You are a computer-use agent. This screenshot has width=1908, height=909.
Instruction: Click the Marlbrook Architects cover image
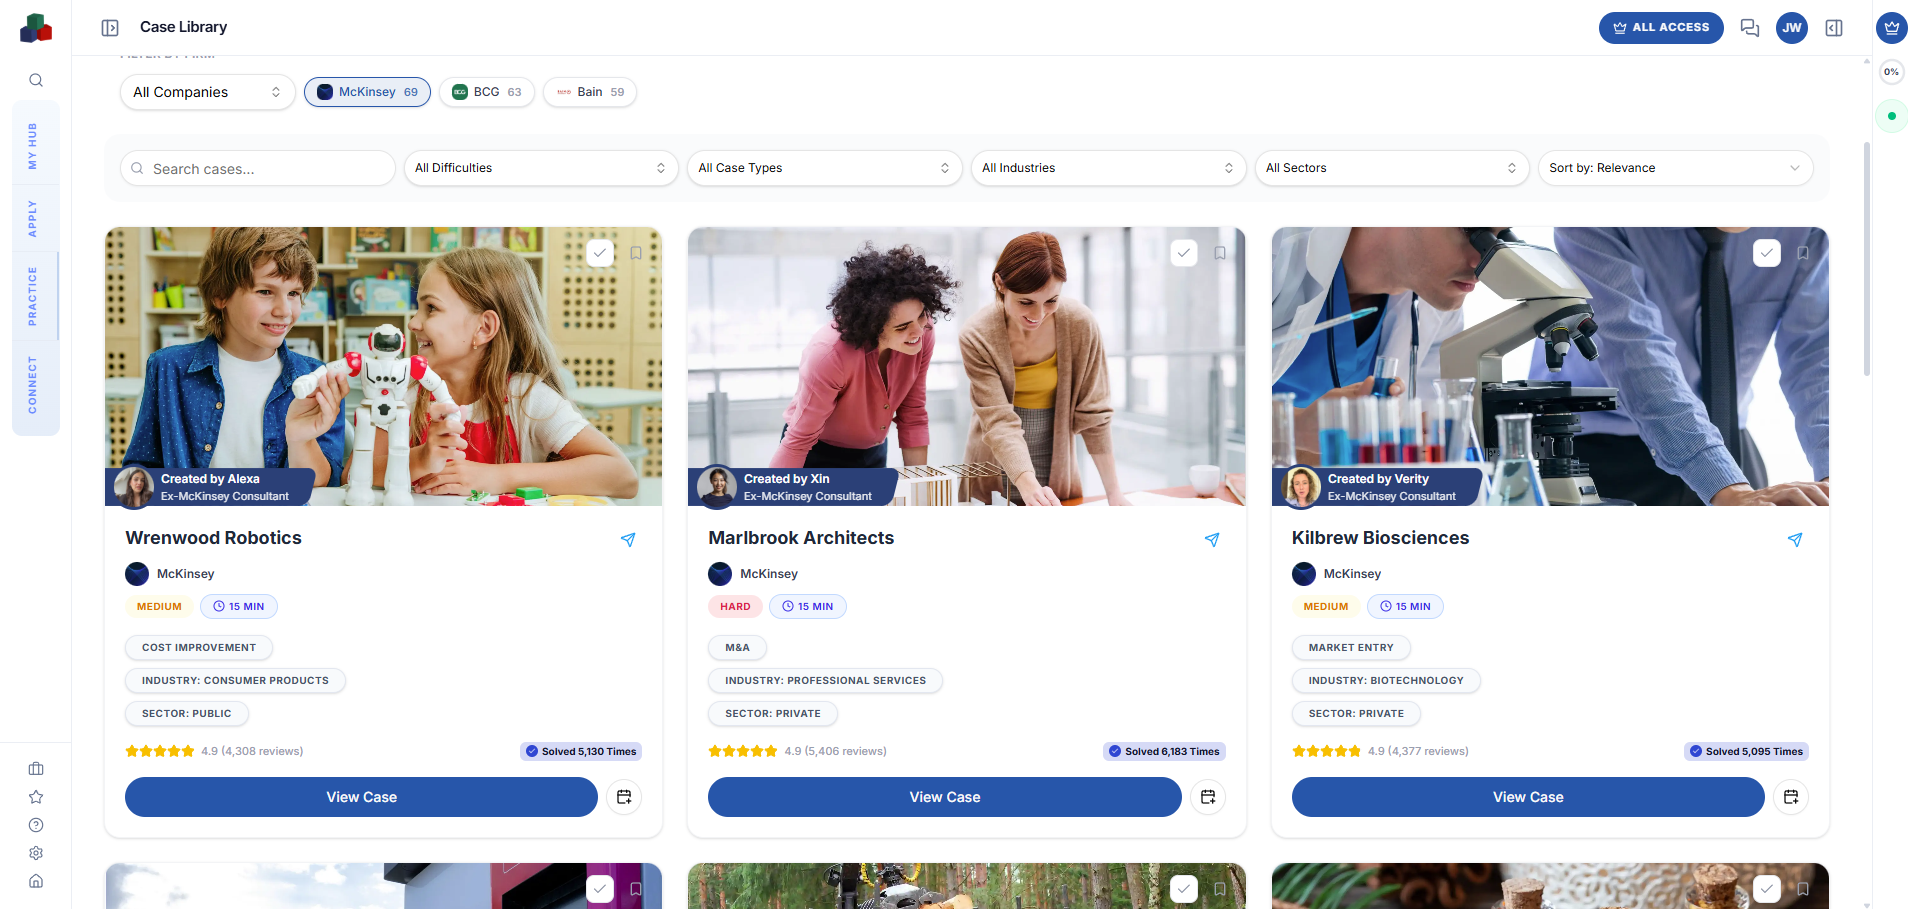pyautogui.click(x=967, y=366)
